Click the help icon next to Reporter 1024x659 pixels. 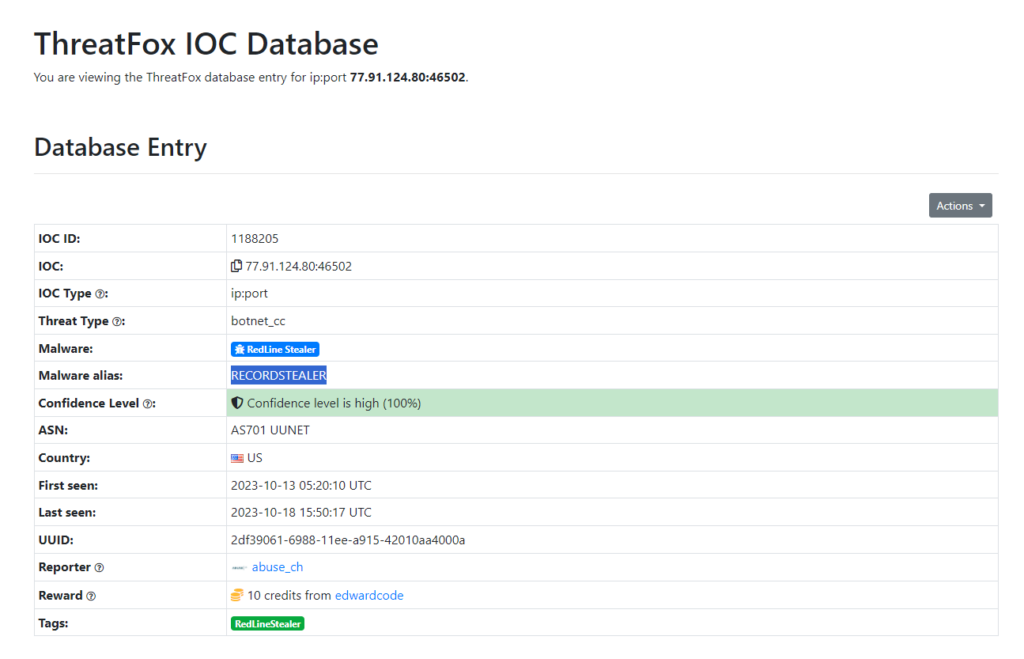[99, 568]
